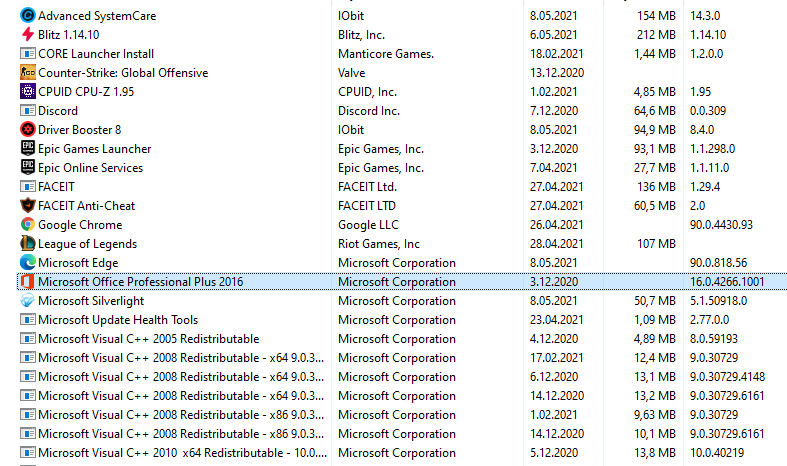Viewport: 787px width, 466px height.
Task: Click size value '107 MB'
Action: tap(656, 244)
